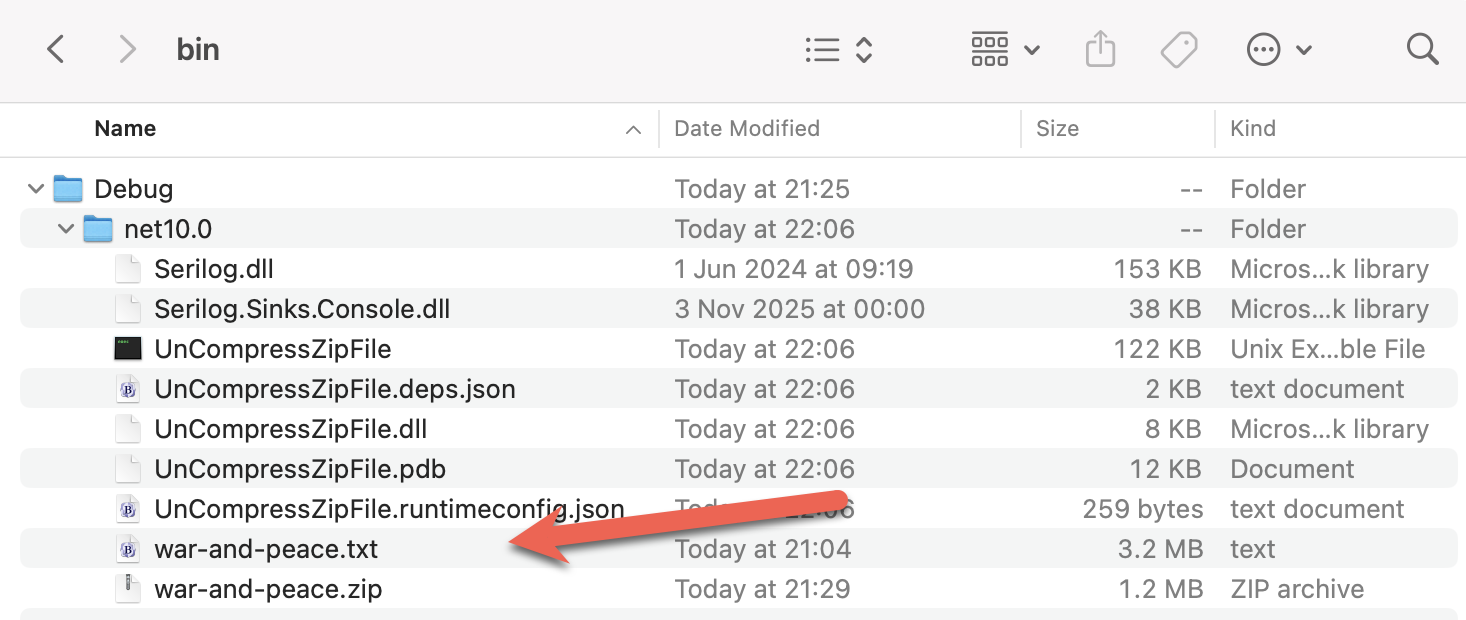This screenshot has width=1466, height=620.
Task: Collapse the net10.0 folder disclosure triangle
Action: tap(65, 228)
